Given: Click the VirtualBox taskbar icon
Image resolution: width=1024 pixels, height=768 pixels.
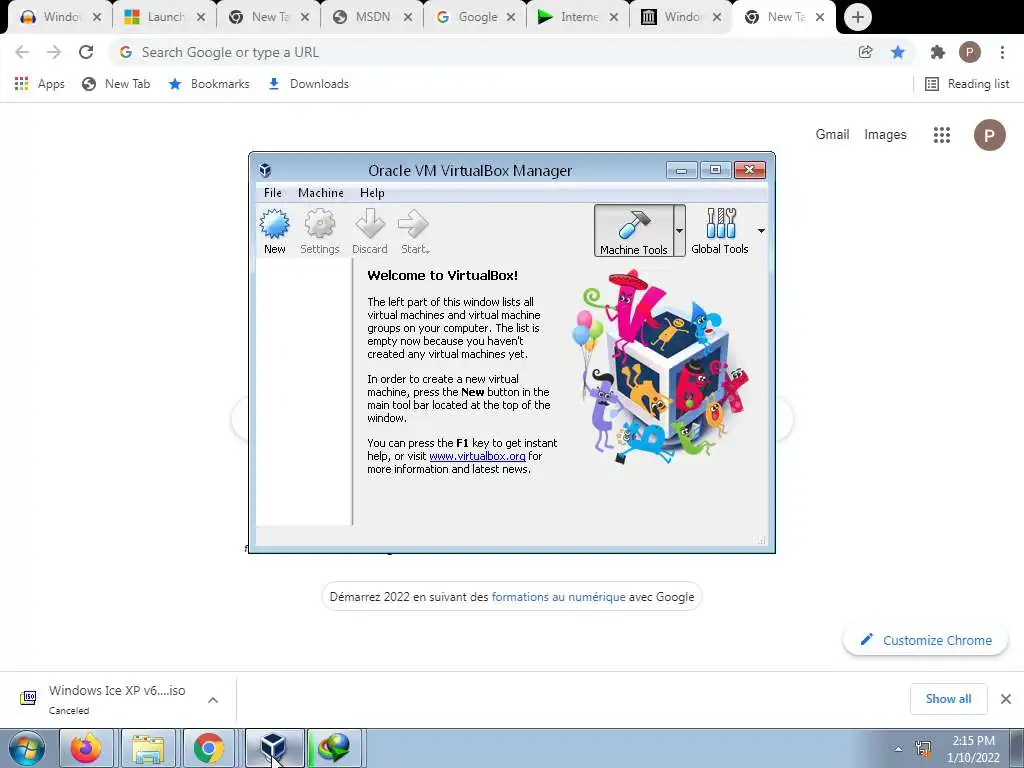Looking at the screenshot, I should click(x=274, y=748).
